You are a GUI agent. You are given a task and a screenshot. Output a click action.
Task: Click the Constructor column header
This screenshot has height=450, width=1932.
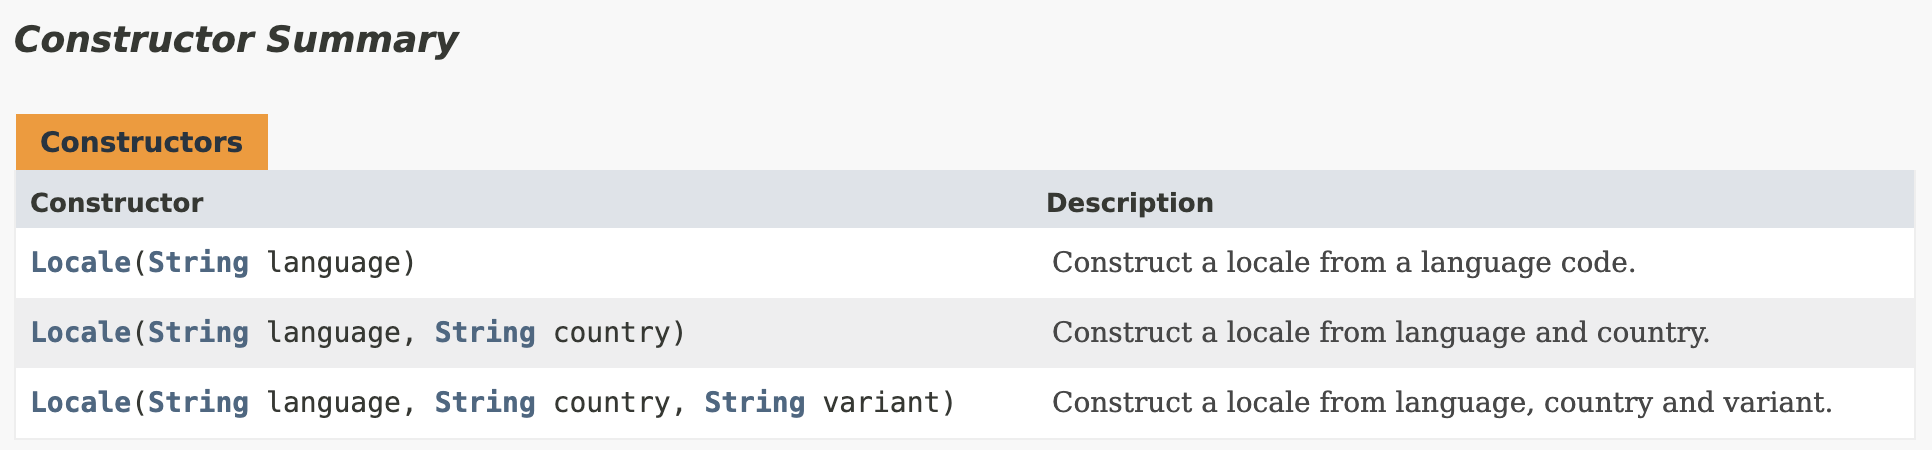[x=116, y=203]
